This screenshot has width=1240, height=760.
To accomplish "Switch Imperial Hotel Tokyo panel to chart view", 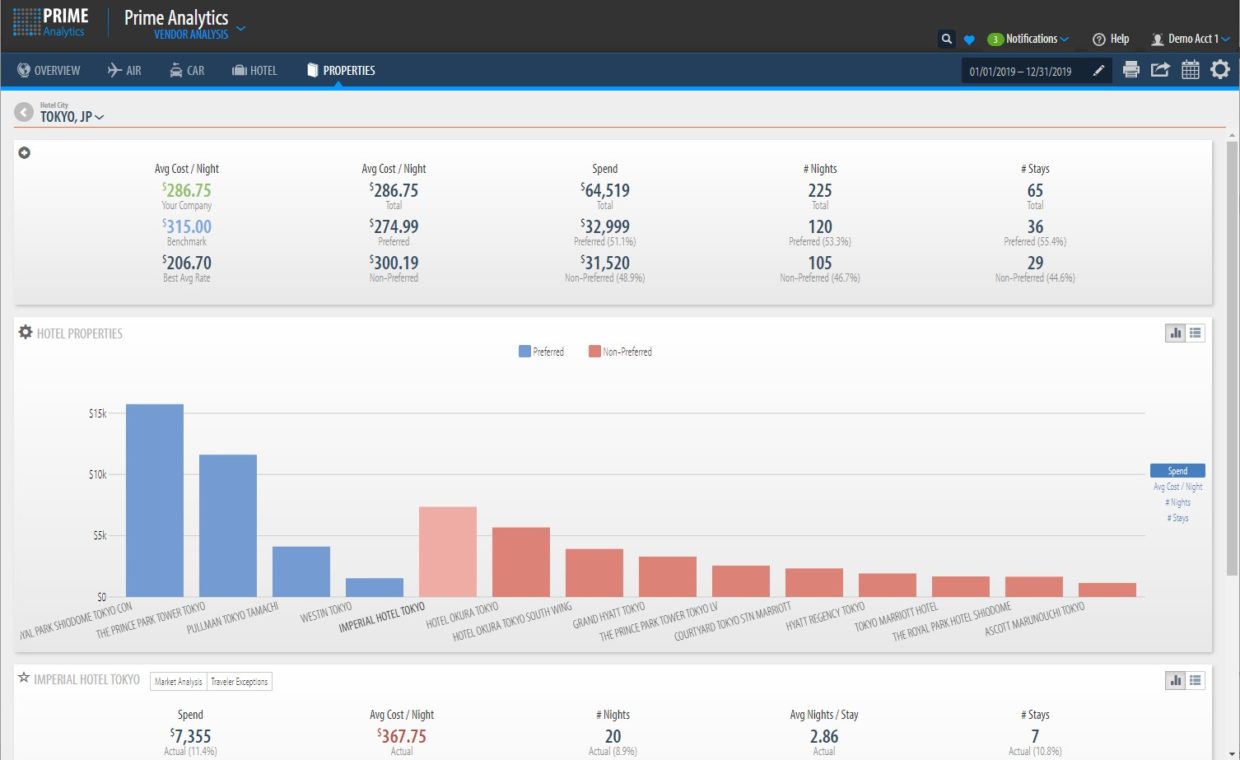I will (x=1176, y=680).
